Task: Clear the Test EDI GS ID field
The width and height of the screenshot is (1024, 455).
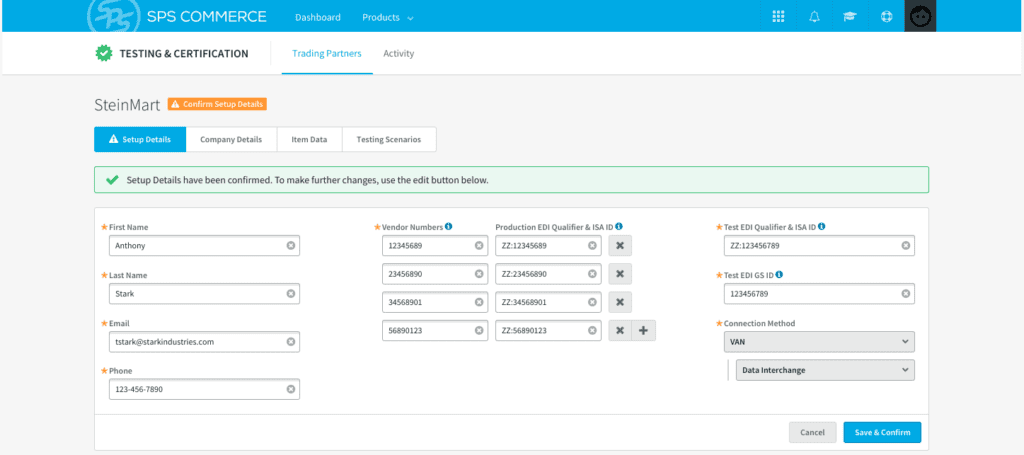Action: tap(906, 294)
